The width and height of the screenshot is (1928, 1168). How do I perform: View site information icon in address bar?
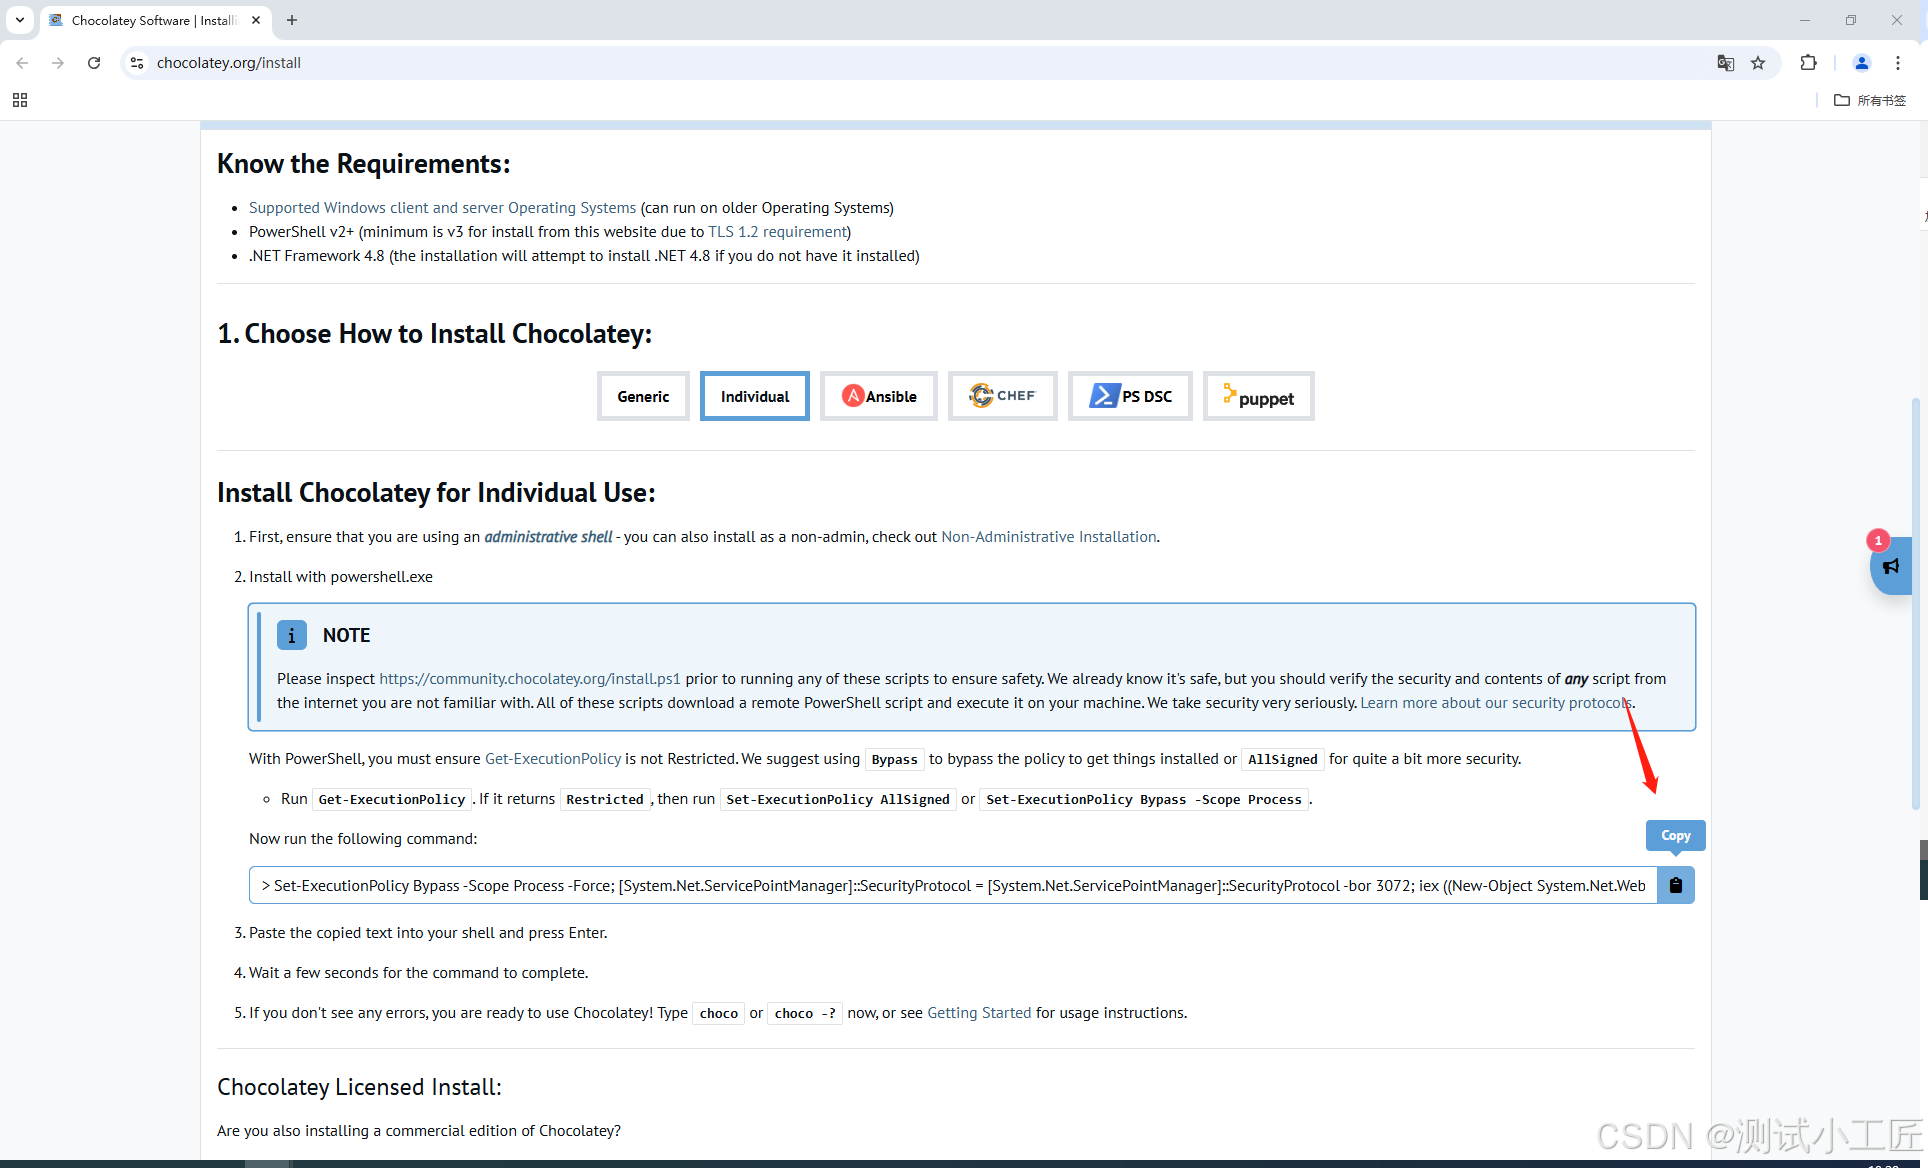137,63
